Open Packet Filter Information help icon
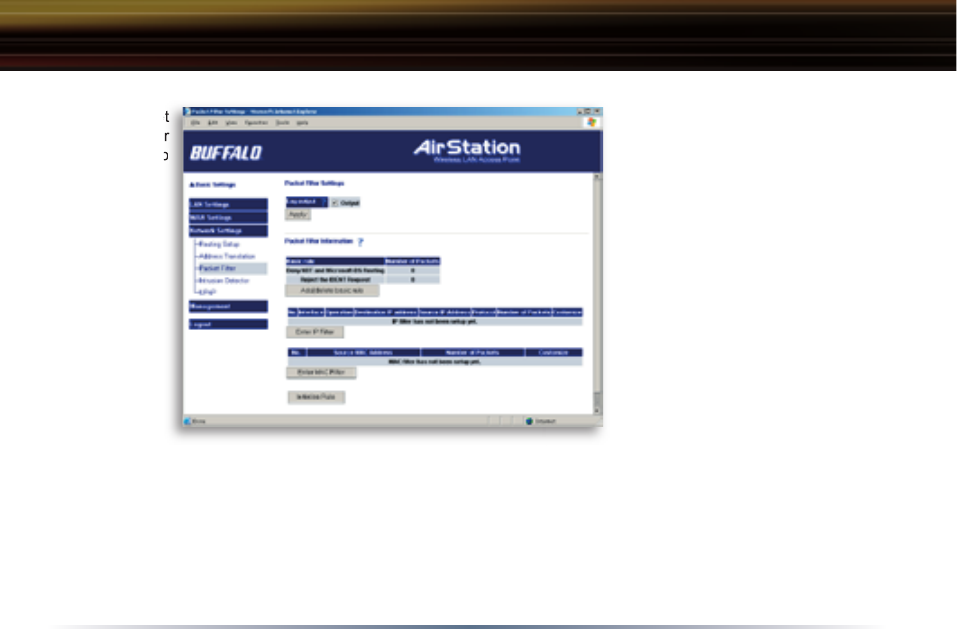 361,242
